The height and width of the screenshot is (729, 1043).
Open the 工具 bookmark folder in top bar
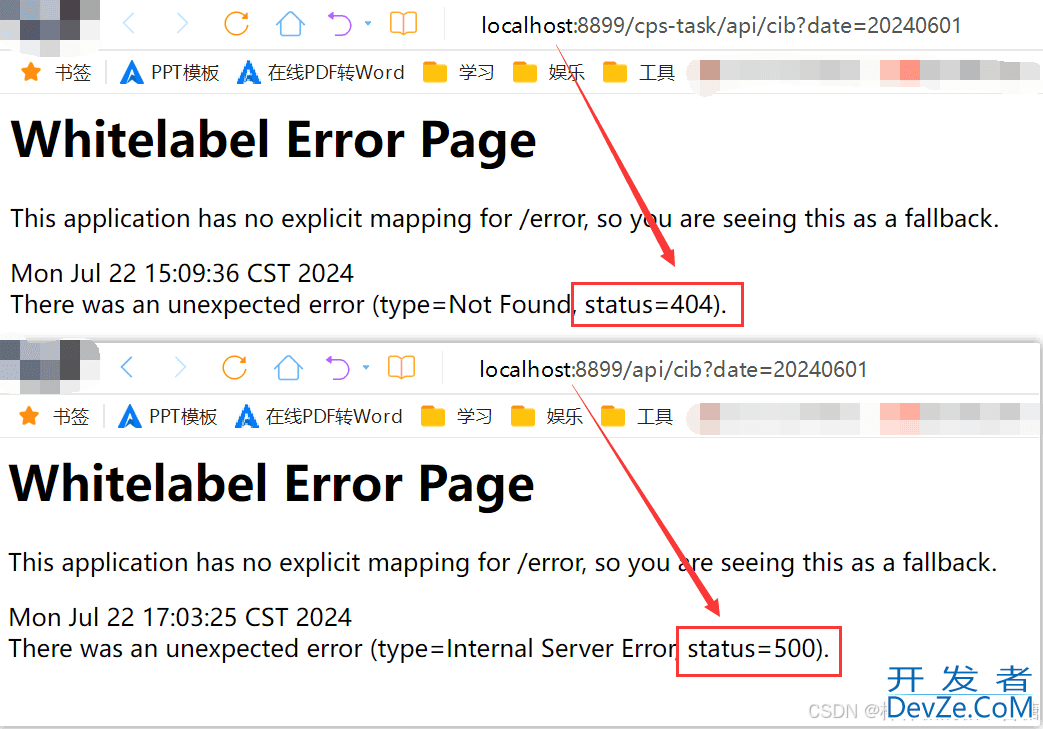(x=639, y=72)
